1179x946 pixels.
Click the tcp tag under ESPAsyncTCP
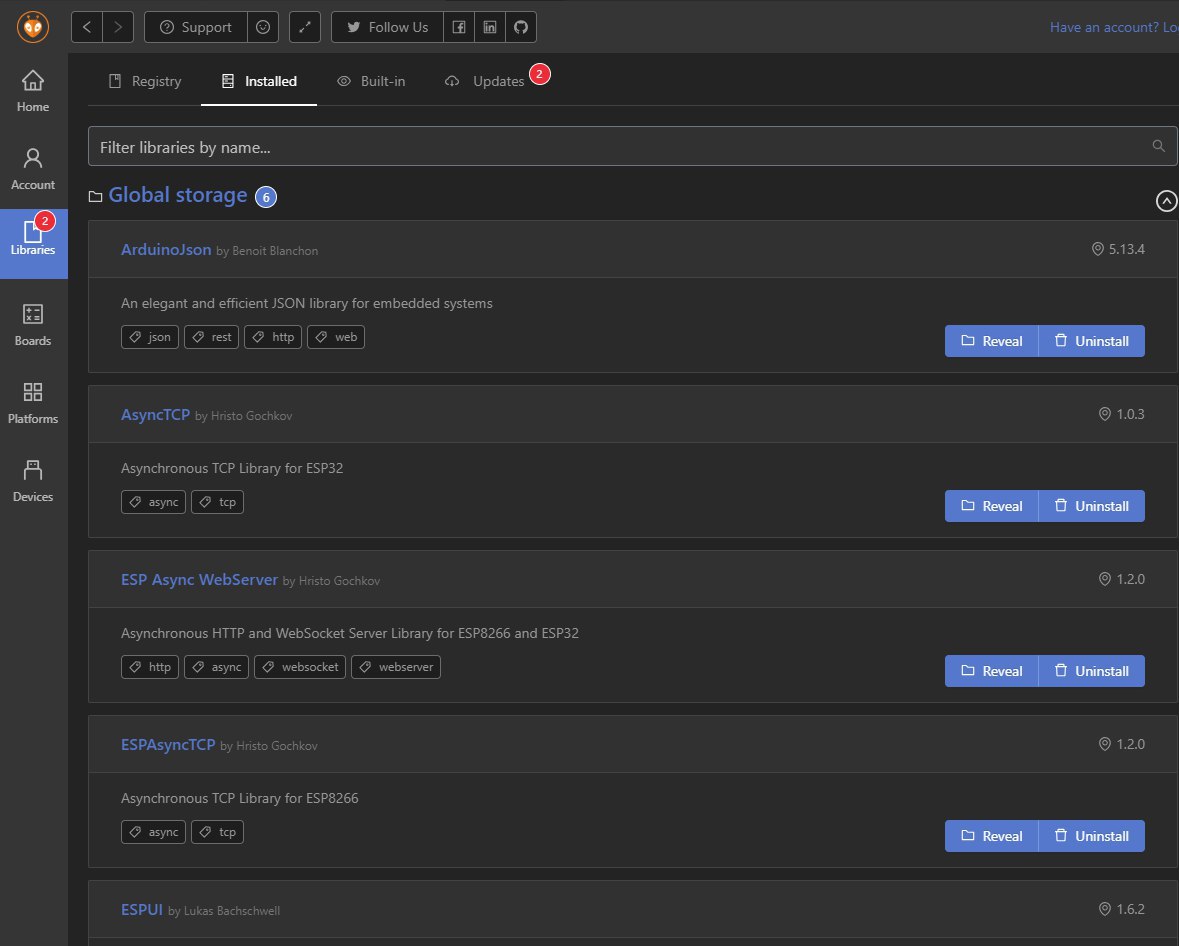[x=217, y=832]
